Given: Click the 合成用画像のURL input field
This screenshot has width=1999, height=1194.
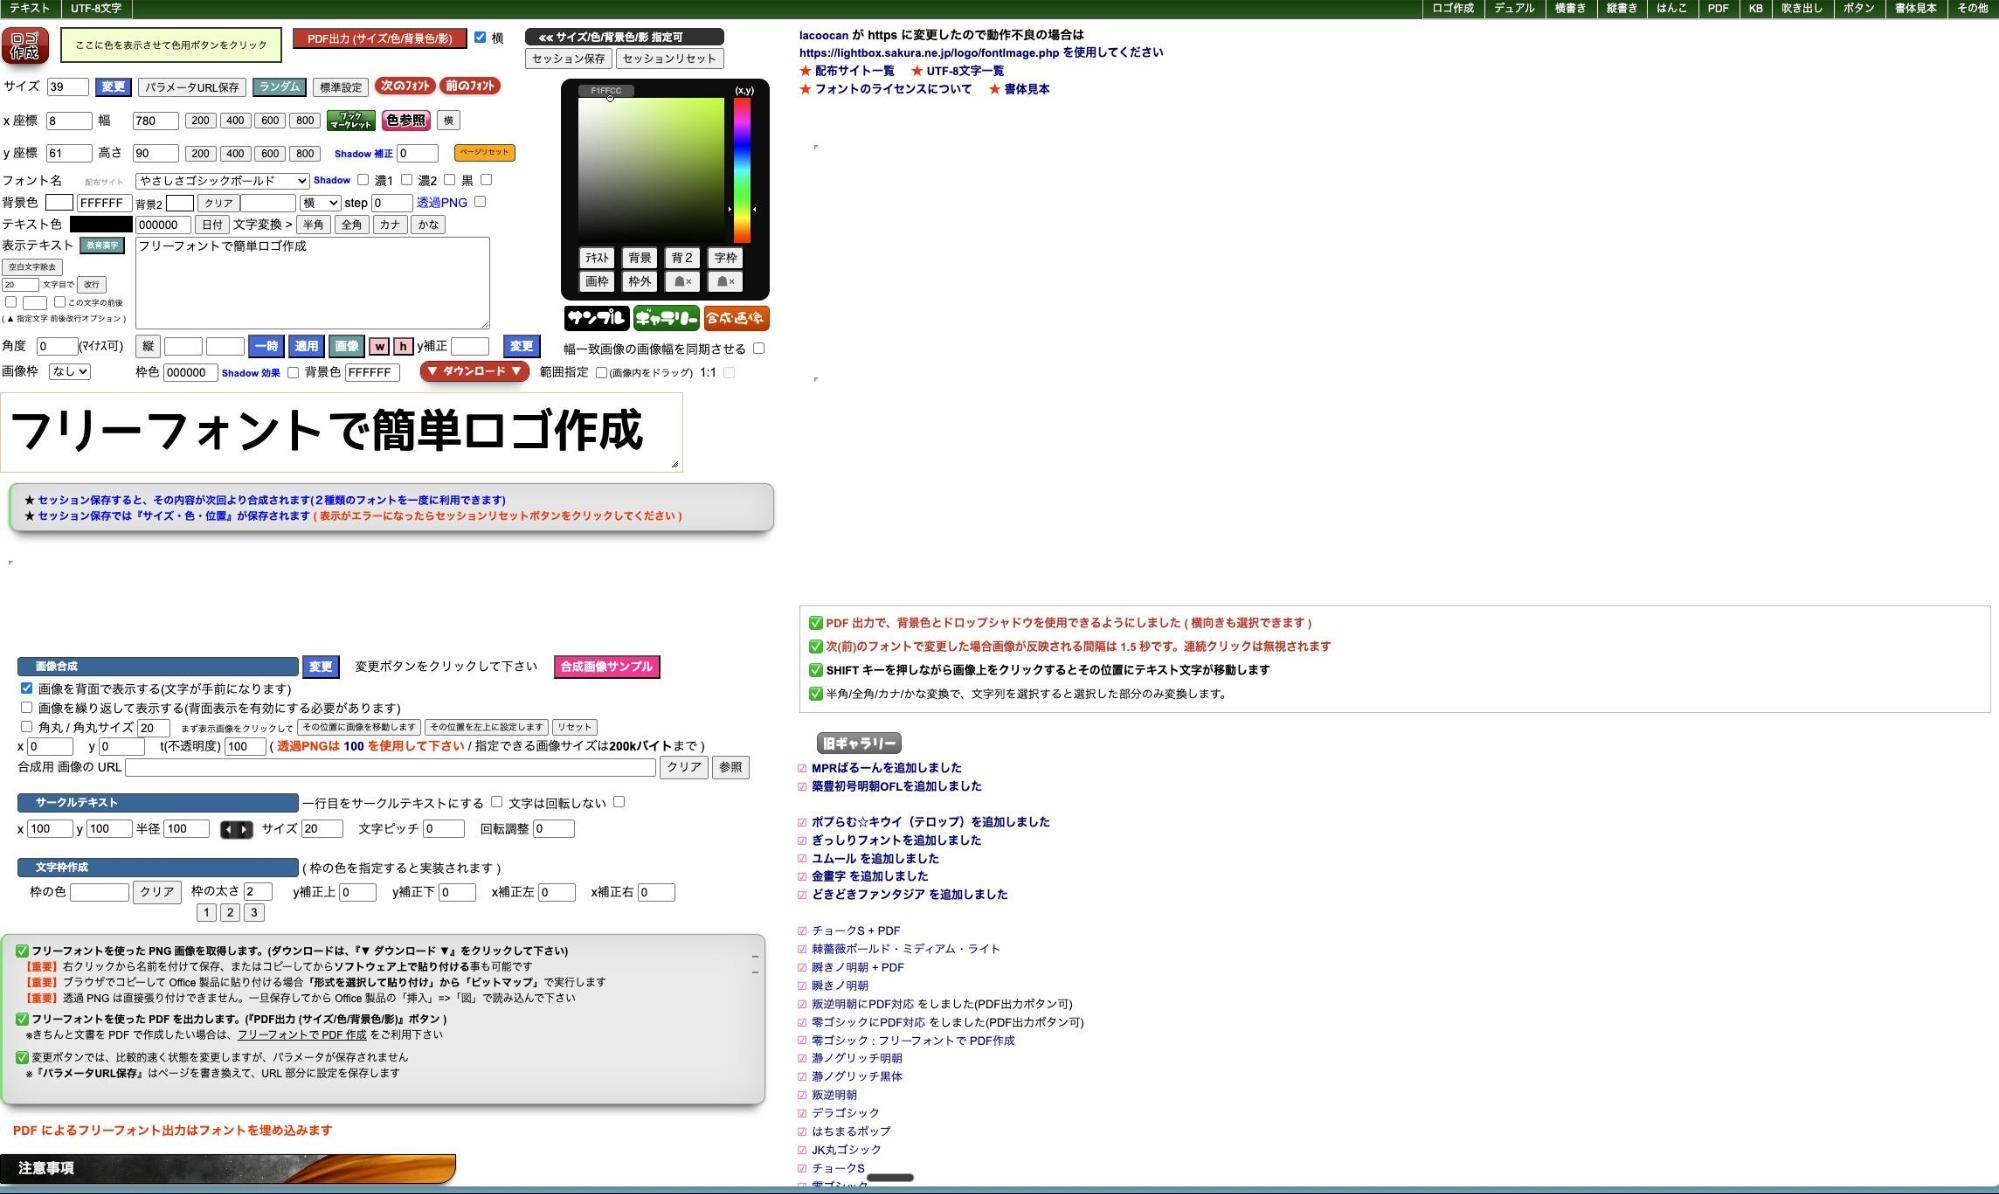Looking at the screenshot, I should pyautogui.click(x=390, y=768).
